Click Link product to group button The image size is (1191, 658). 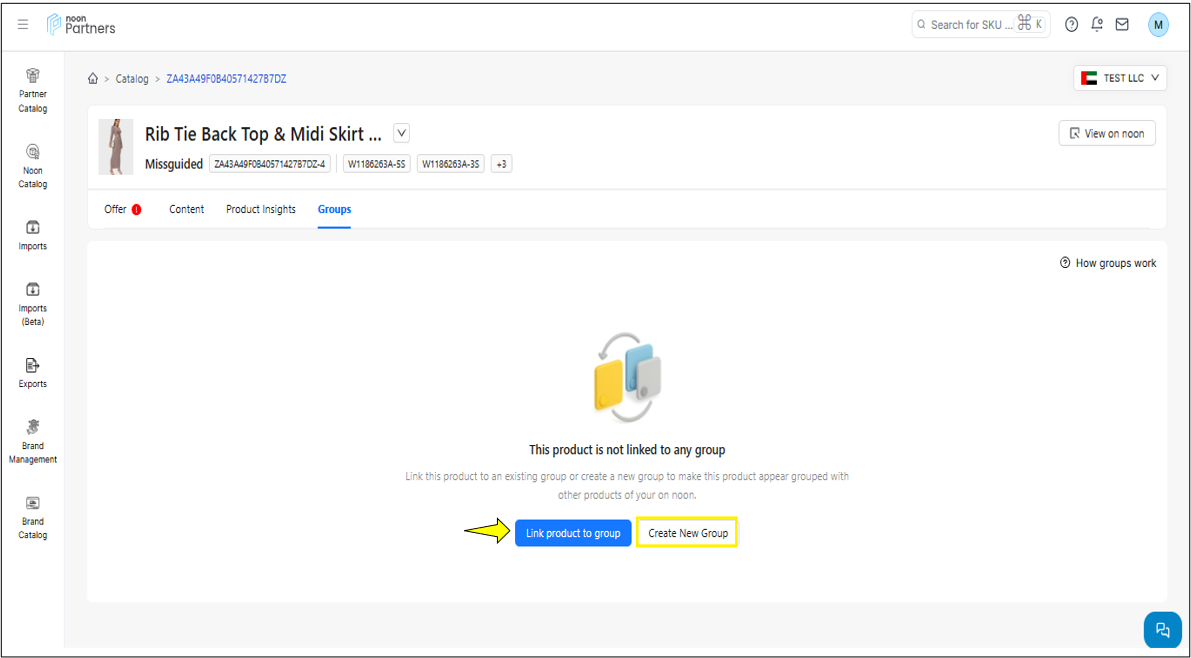[573, 533]
